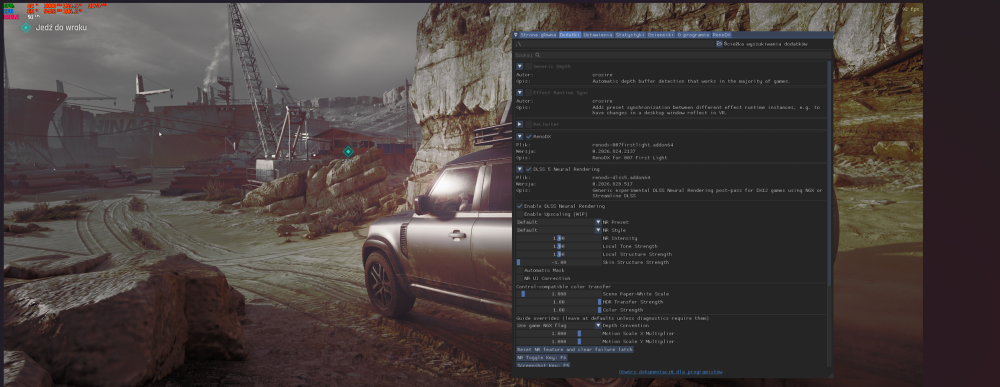Click Reset NR feature and clear failure latch

coord(575,349)
